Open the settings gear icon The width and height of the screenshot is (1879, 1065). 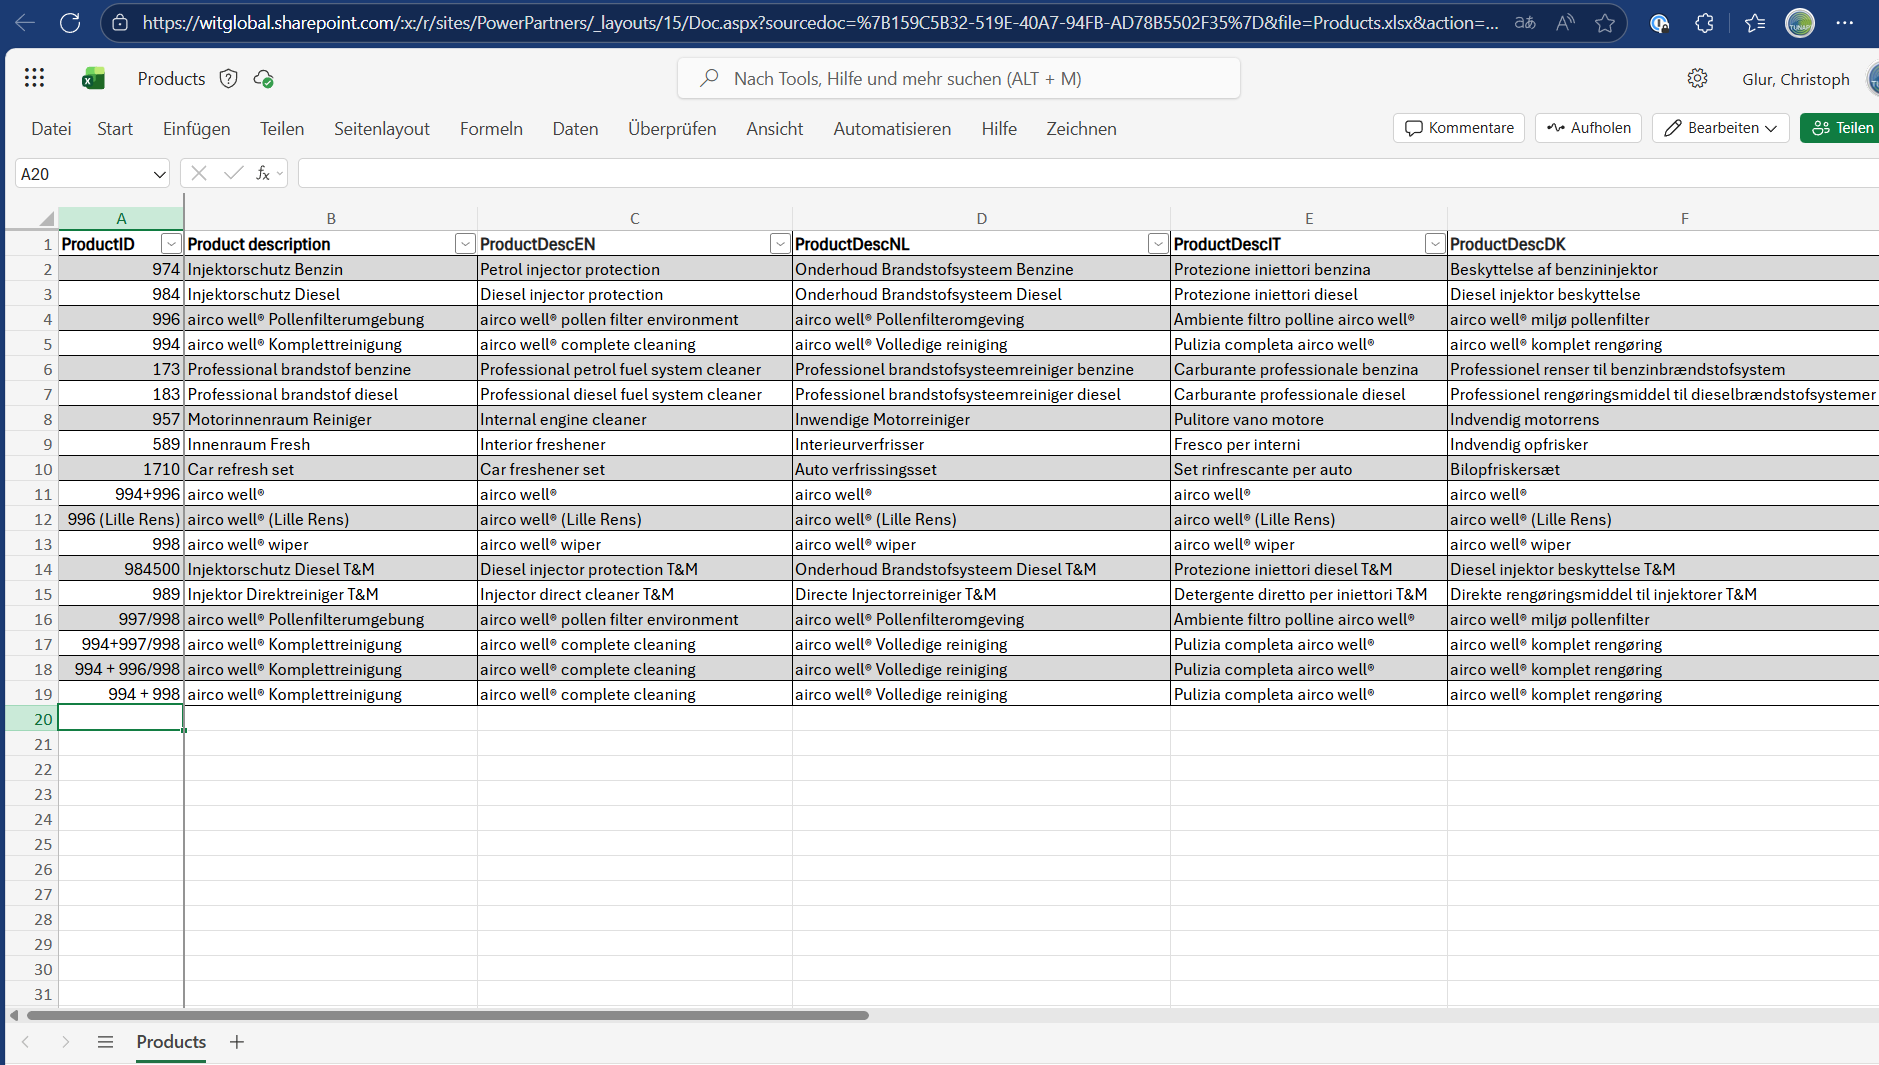(x=1697, y=78)
